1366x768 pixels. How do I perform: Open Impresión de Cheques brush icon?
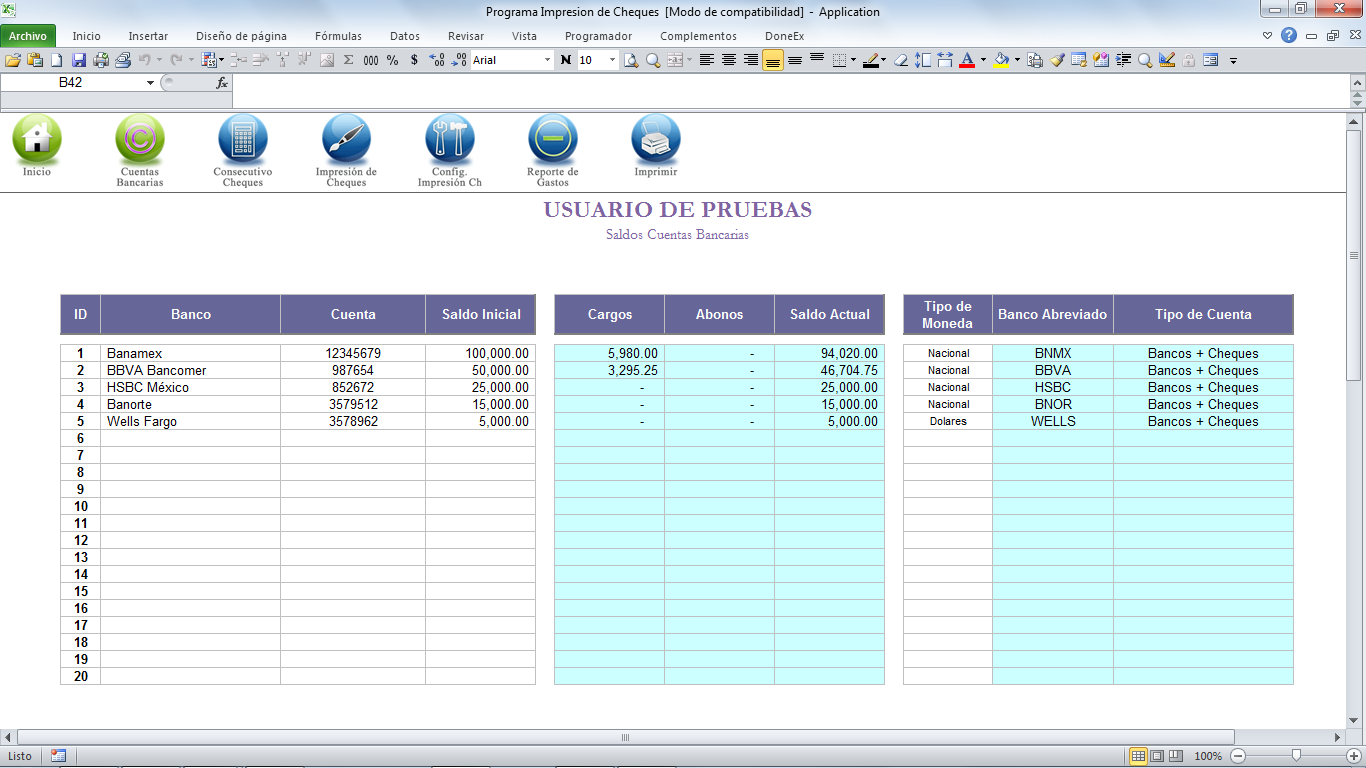tap(346, 139)
